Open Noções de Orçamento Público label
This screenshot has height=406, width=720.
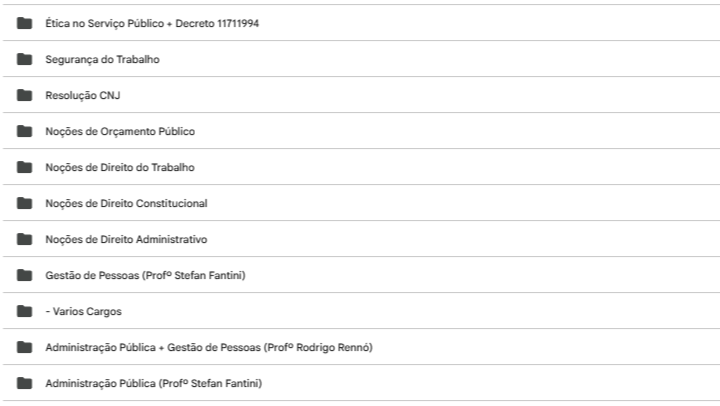pos(120,131)
